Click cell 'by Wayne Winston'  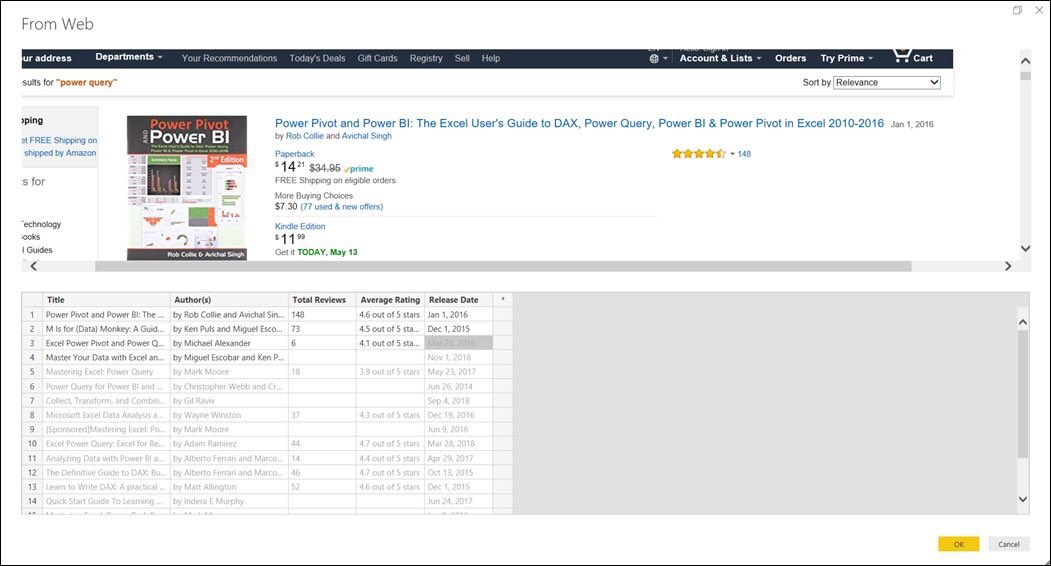pos(230,415)
